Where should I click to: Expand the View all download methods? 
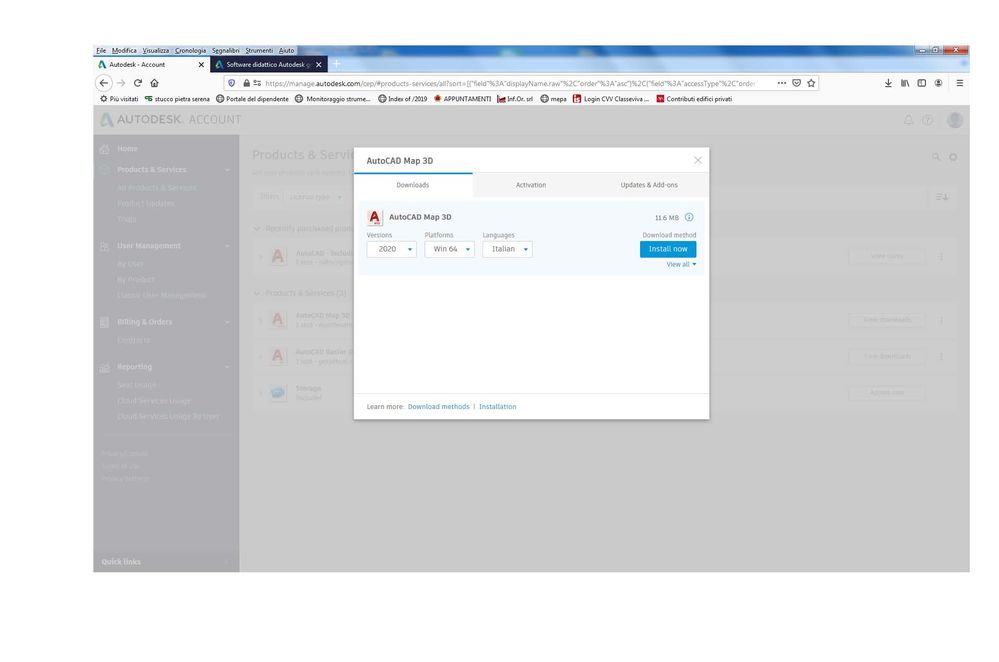(681, 265)
